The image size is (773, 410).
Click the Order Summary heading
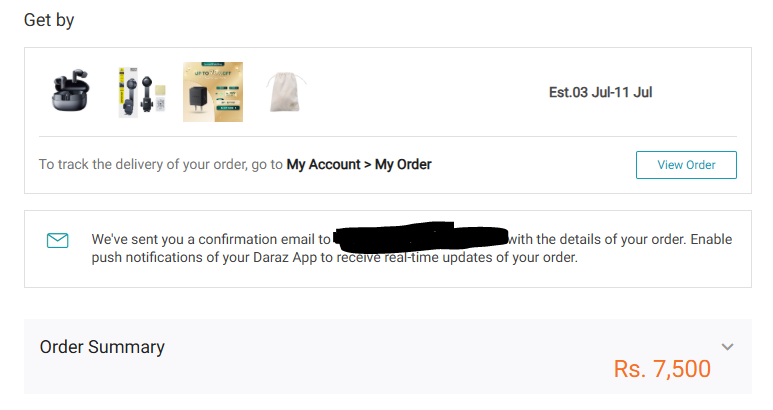tap(102, 347)
